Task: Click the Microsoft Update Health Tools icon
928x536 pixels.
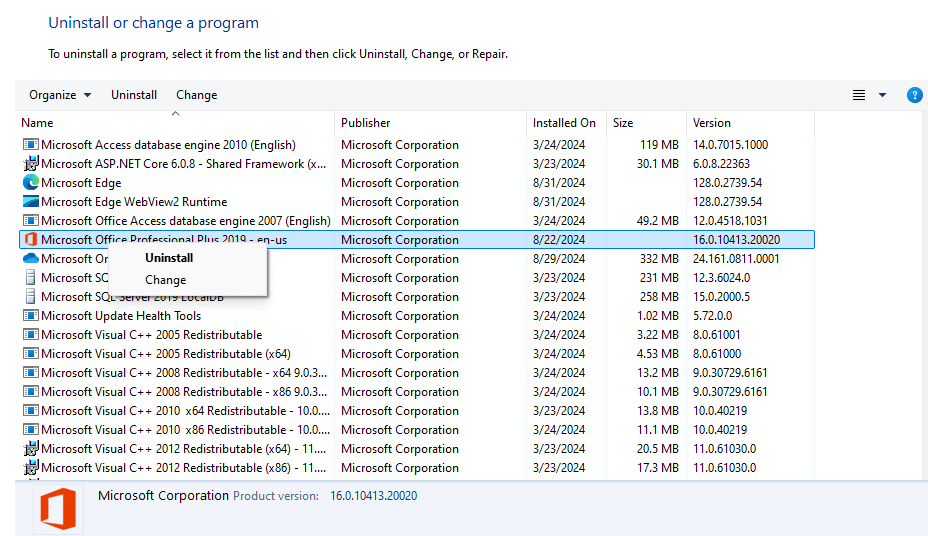Action: (x=31, y=315)
